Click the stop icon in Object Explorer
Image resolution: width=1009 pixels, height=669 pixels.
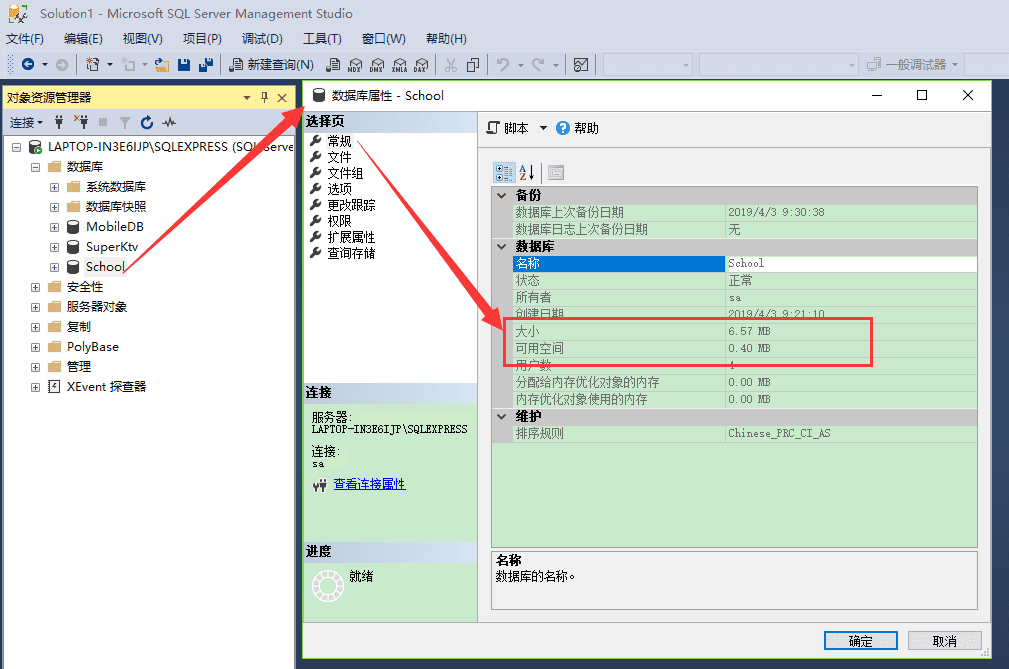coord(103,122)
